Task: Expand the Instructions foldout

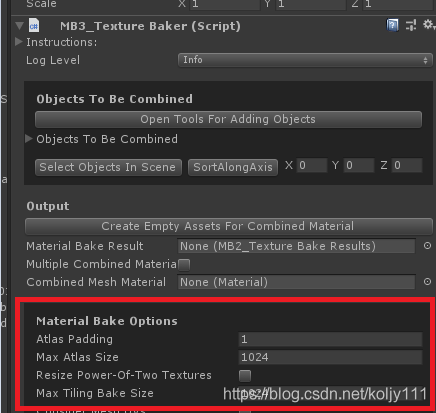Action: pos(19,42)
